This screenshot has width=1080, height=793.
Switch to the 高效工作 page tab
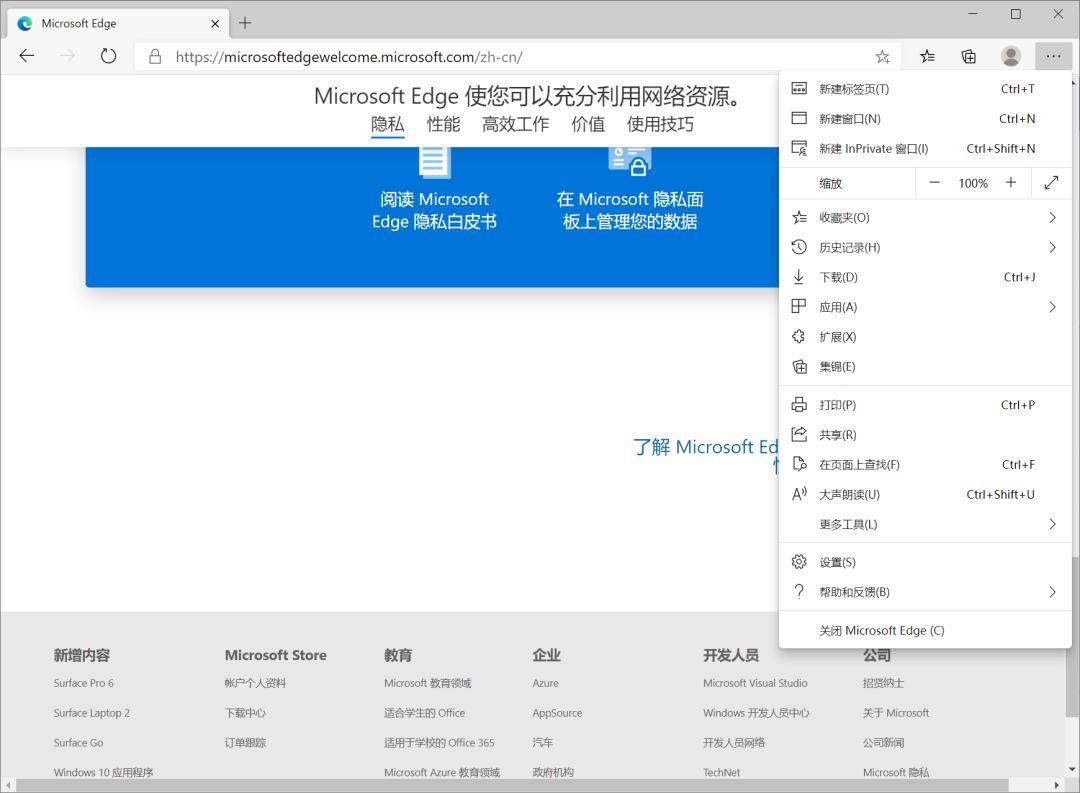point(515,124)
